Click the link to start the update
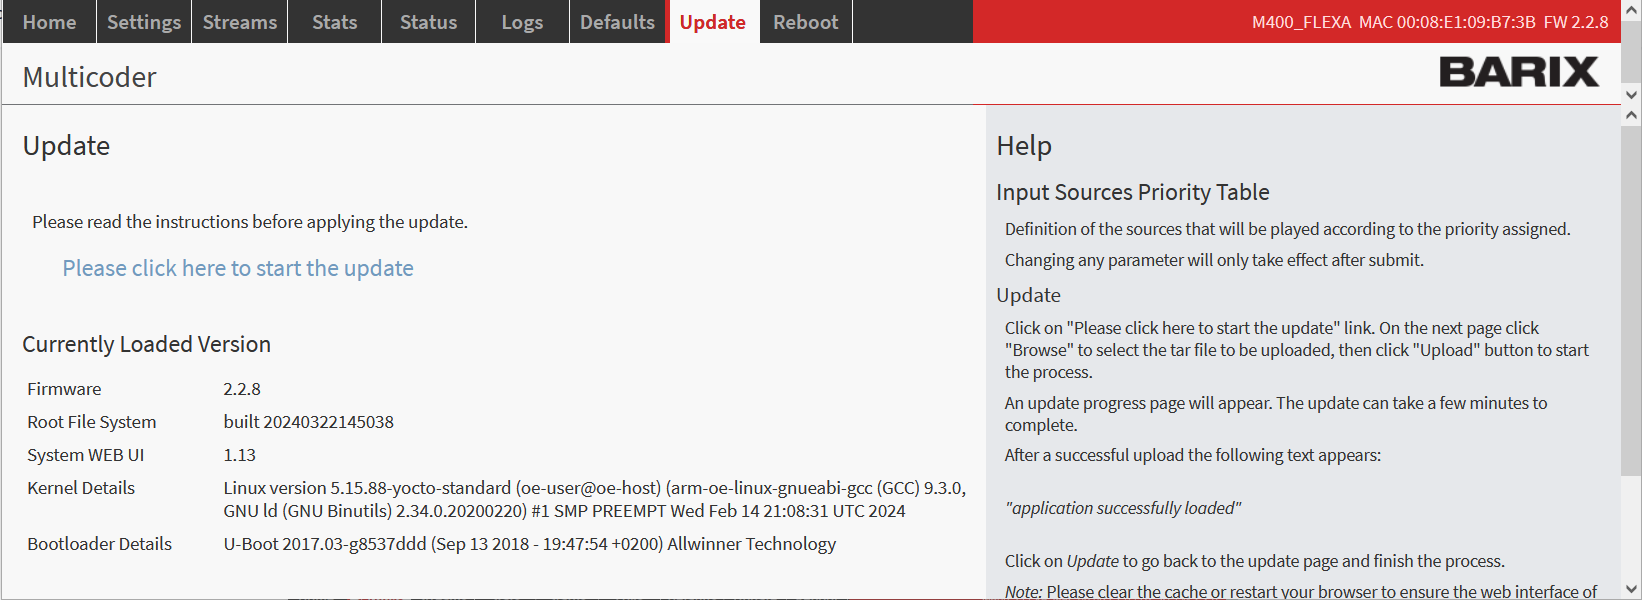This screenshot has height=600, width=1642. [238, 268]
